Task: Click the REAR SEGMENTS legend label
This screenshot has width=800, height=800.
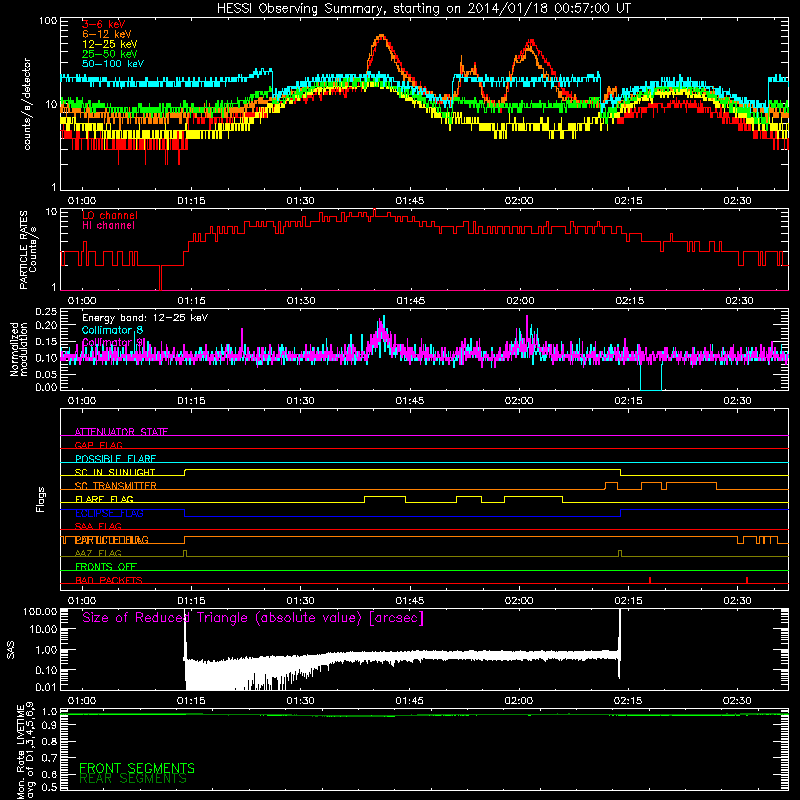Action: click(x=133, y=779)
